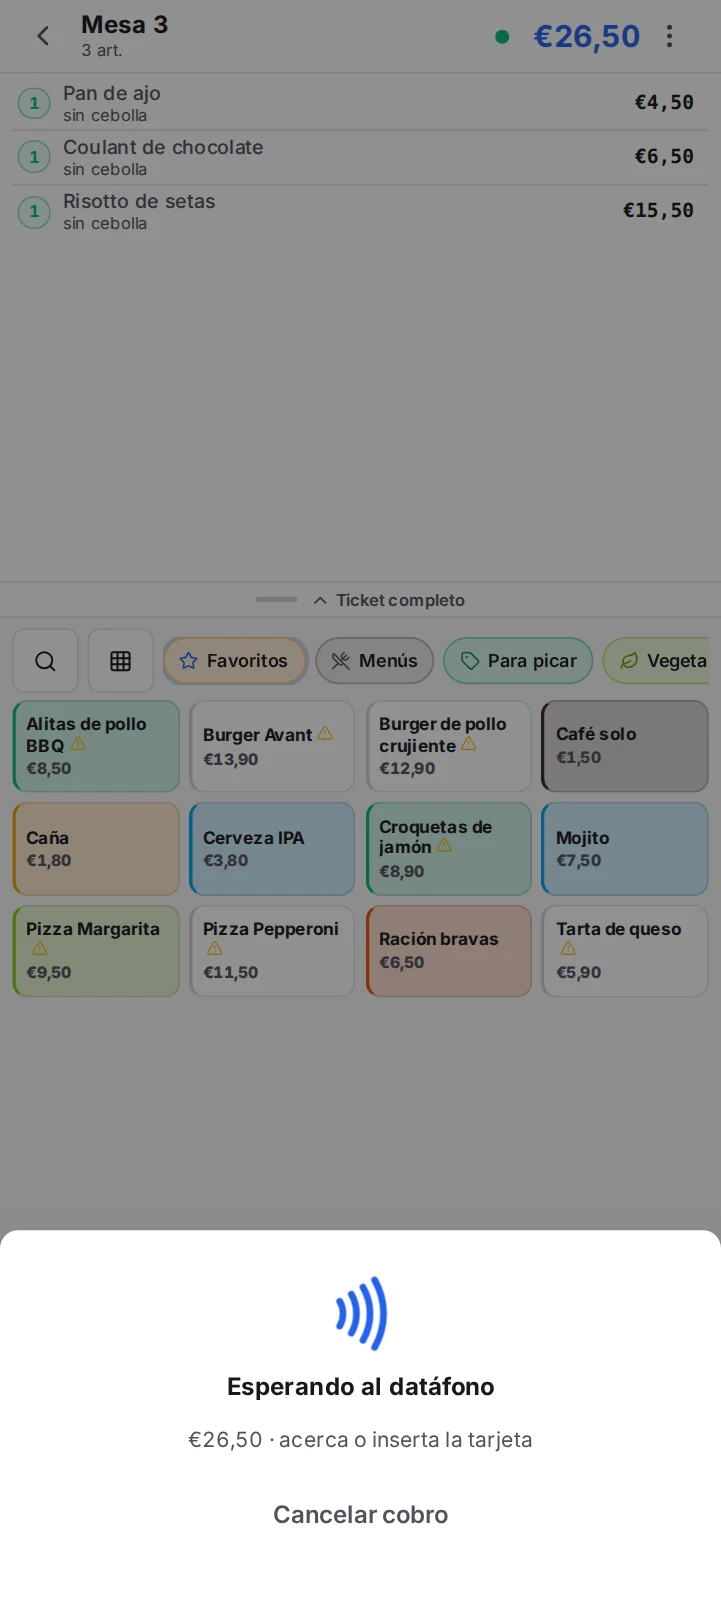Tap the back arrow next to Mesa 3
Screen dimensions: 721x1601
coord(43,36)
